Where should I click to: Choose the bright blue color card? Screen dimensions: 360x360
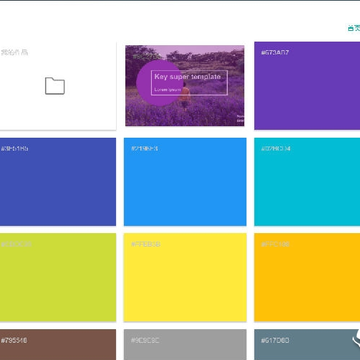point(185,182)
